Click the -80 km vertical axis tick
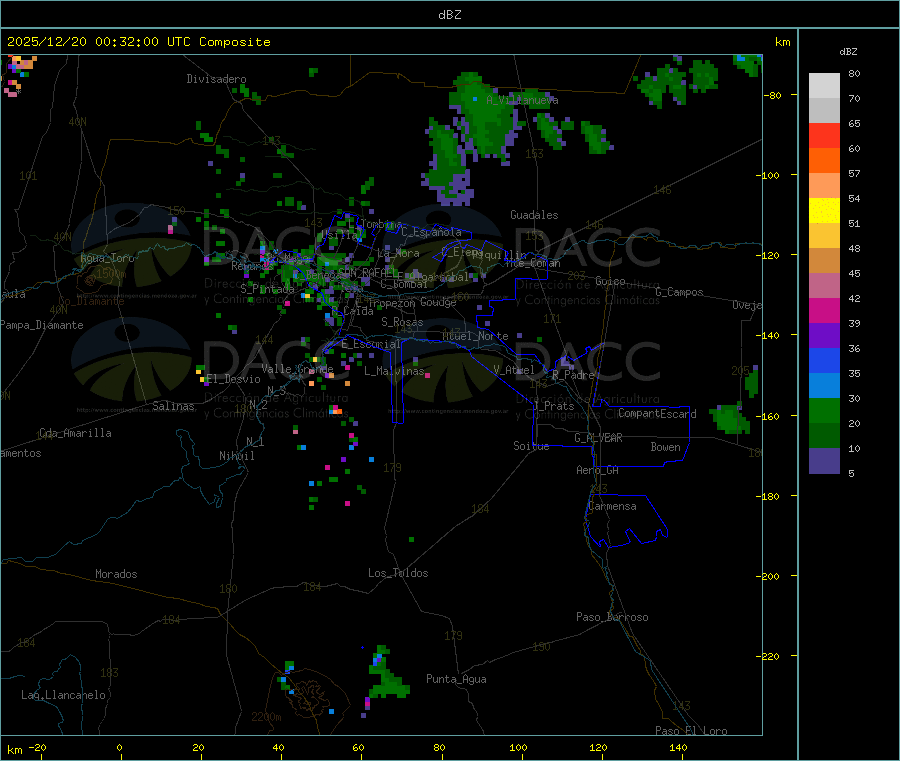The width and height of the screenshot is (900, 761). pos(773,95)
